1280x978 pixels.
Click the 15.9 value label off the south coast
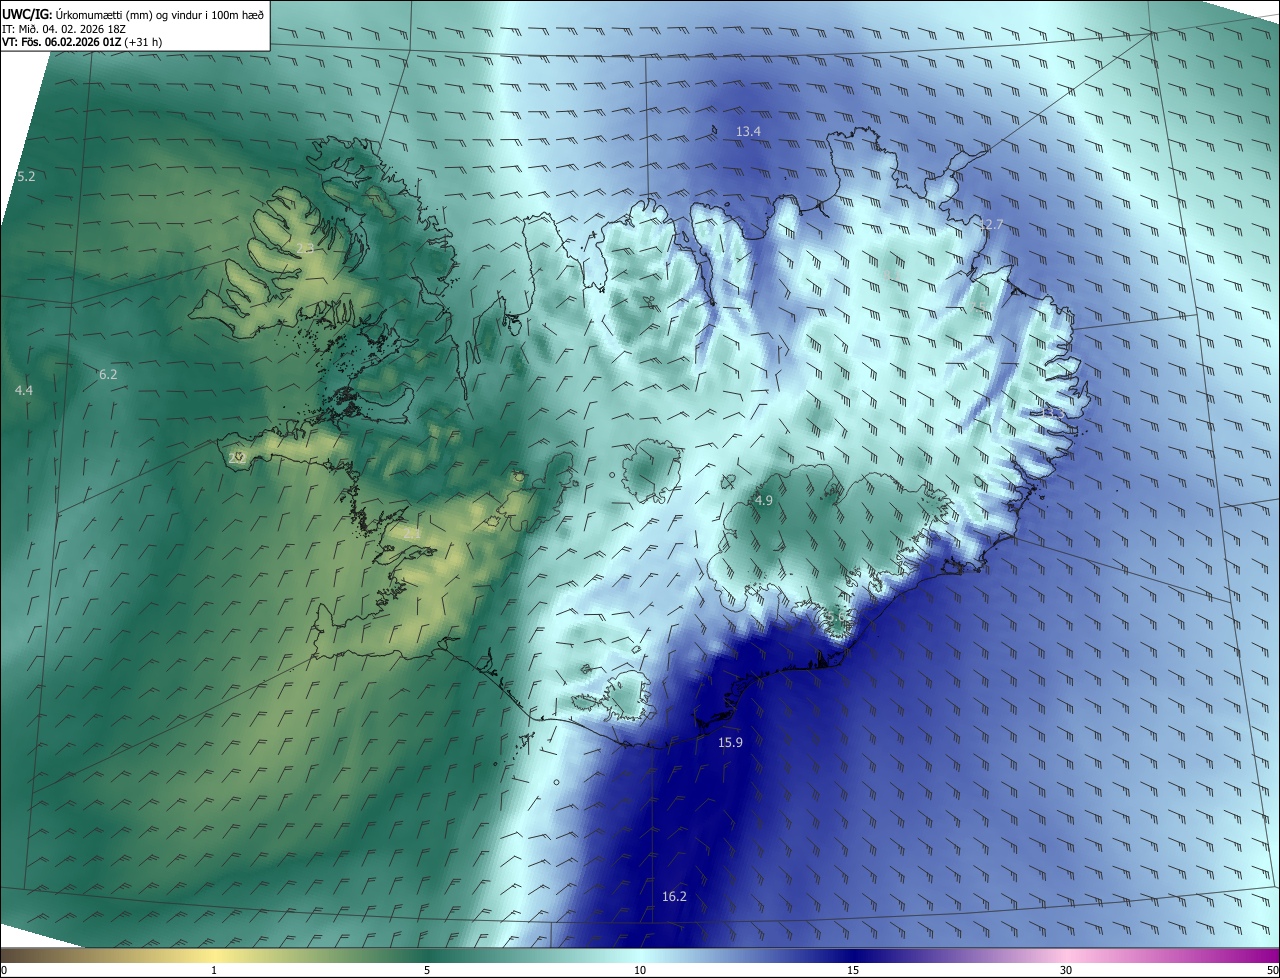730,742
